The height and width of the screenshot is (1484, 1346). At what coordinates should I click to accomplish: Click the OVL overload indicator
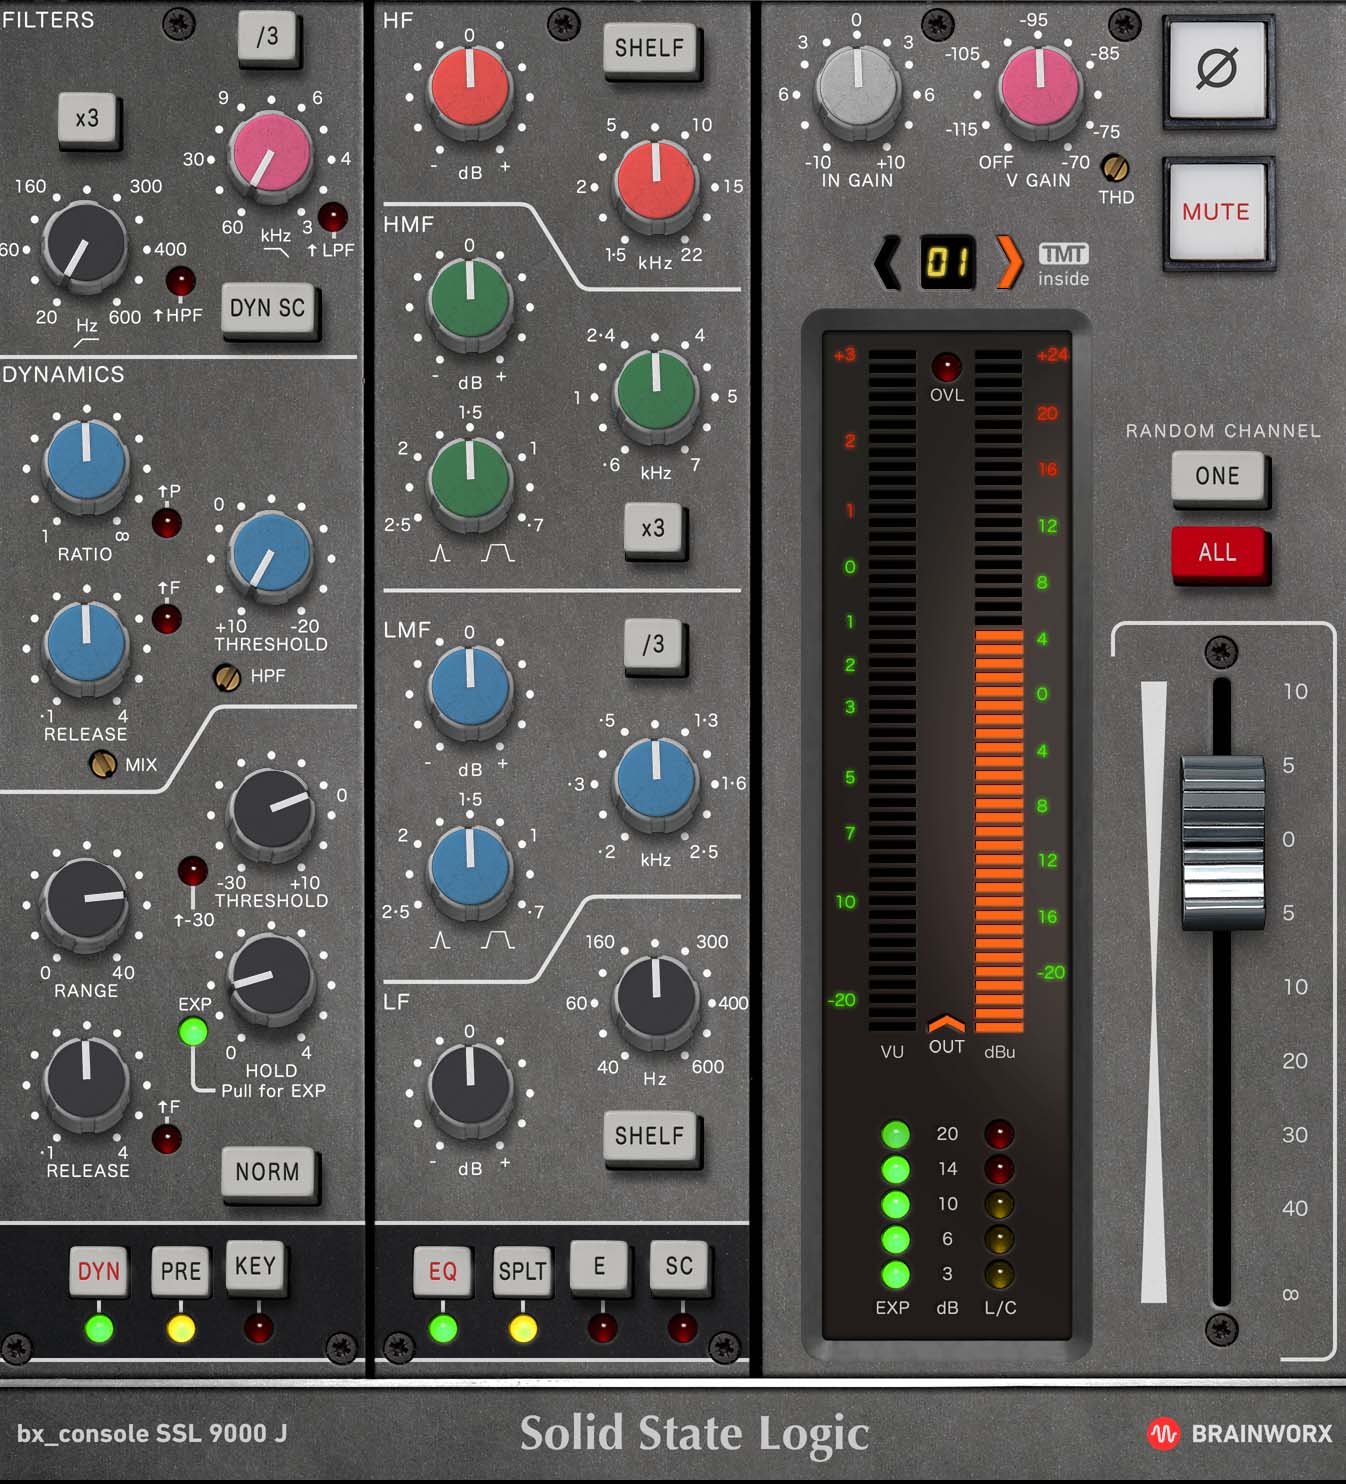[946, 367]
